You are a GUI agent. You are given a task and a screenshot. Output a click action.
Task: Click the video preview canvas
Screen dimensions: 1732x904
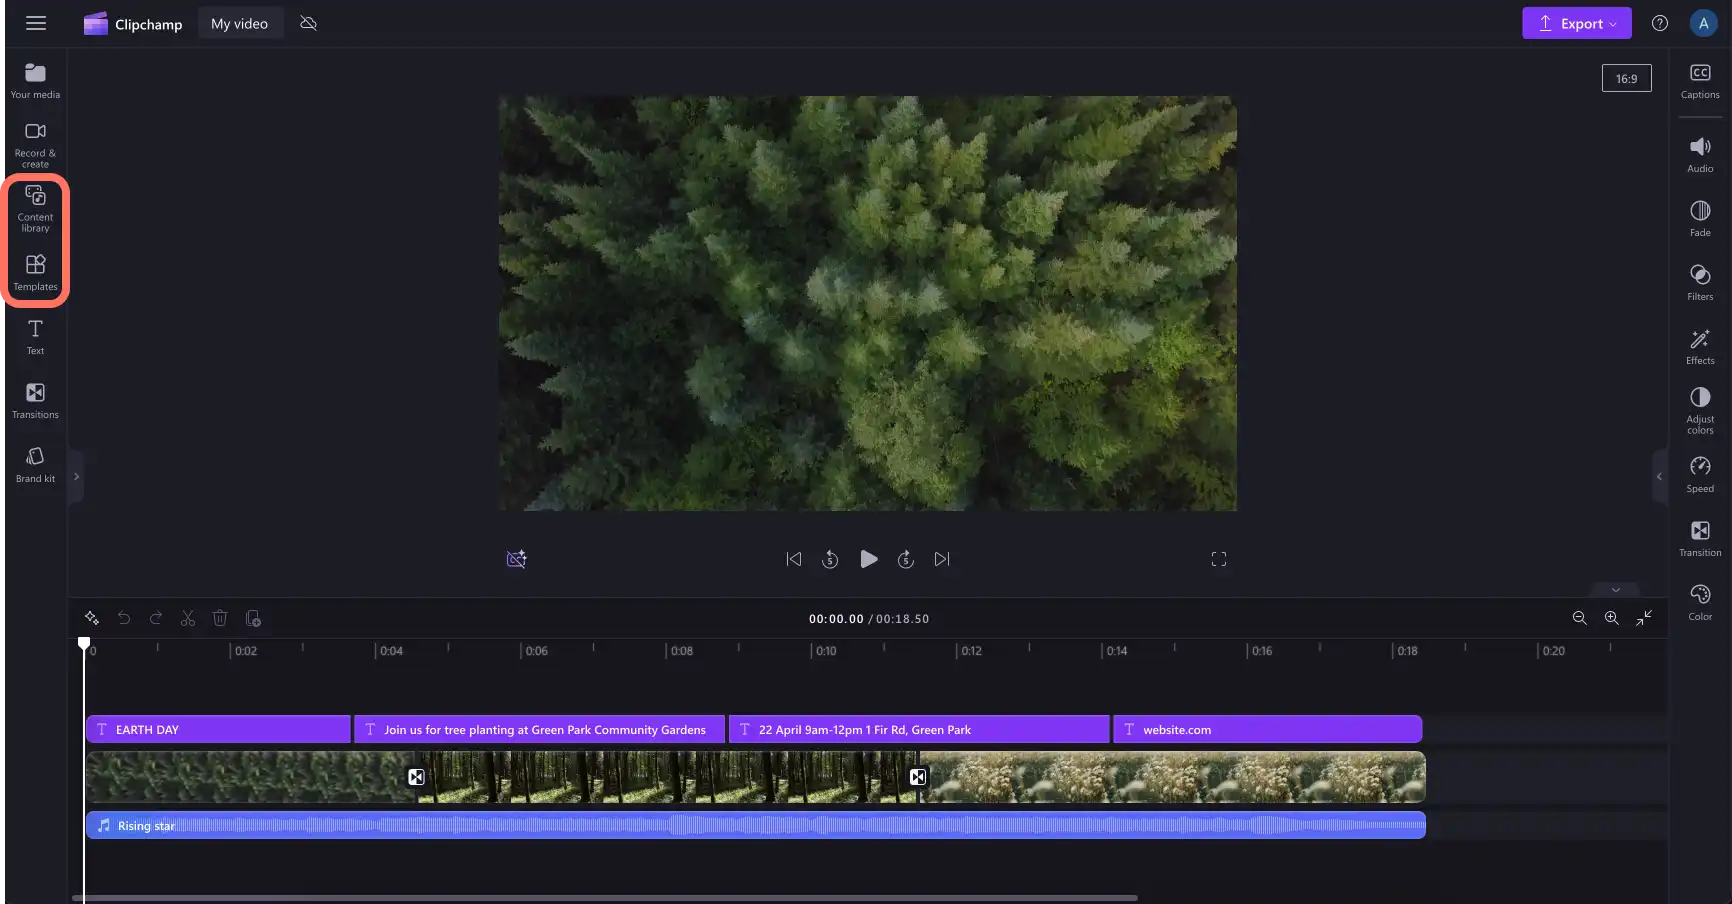(x=868, y=303)
